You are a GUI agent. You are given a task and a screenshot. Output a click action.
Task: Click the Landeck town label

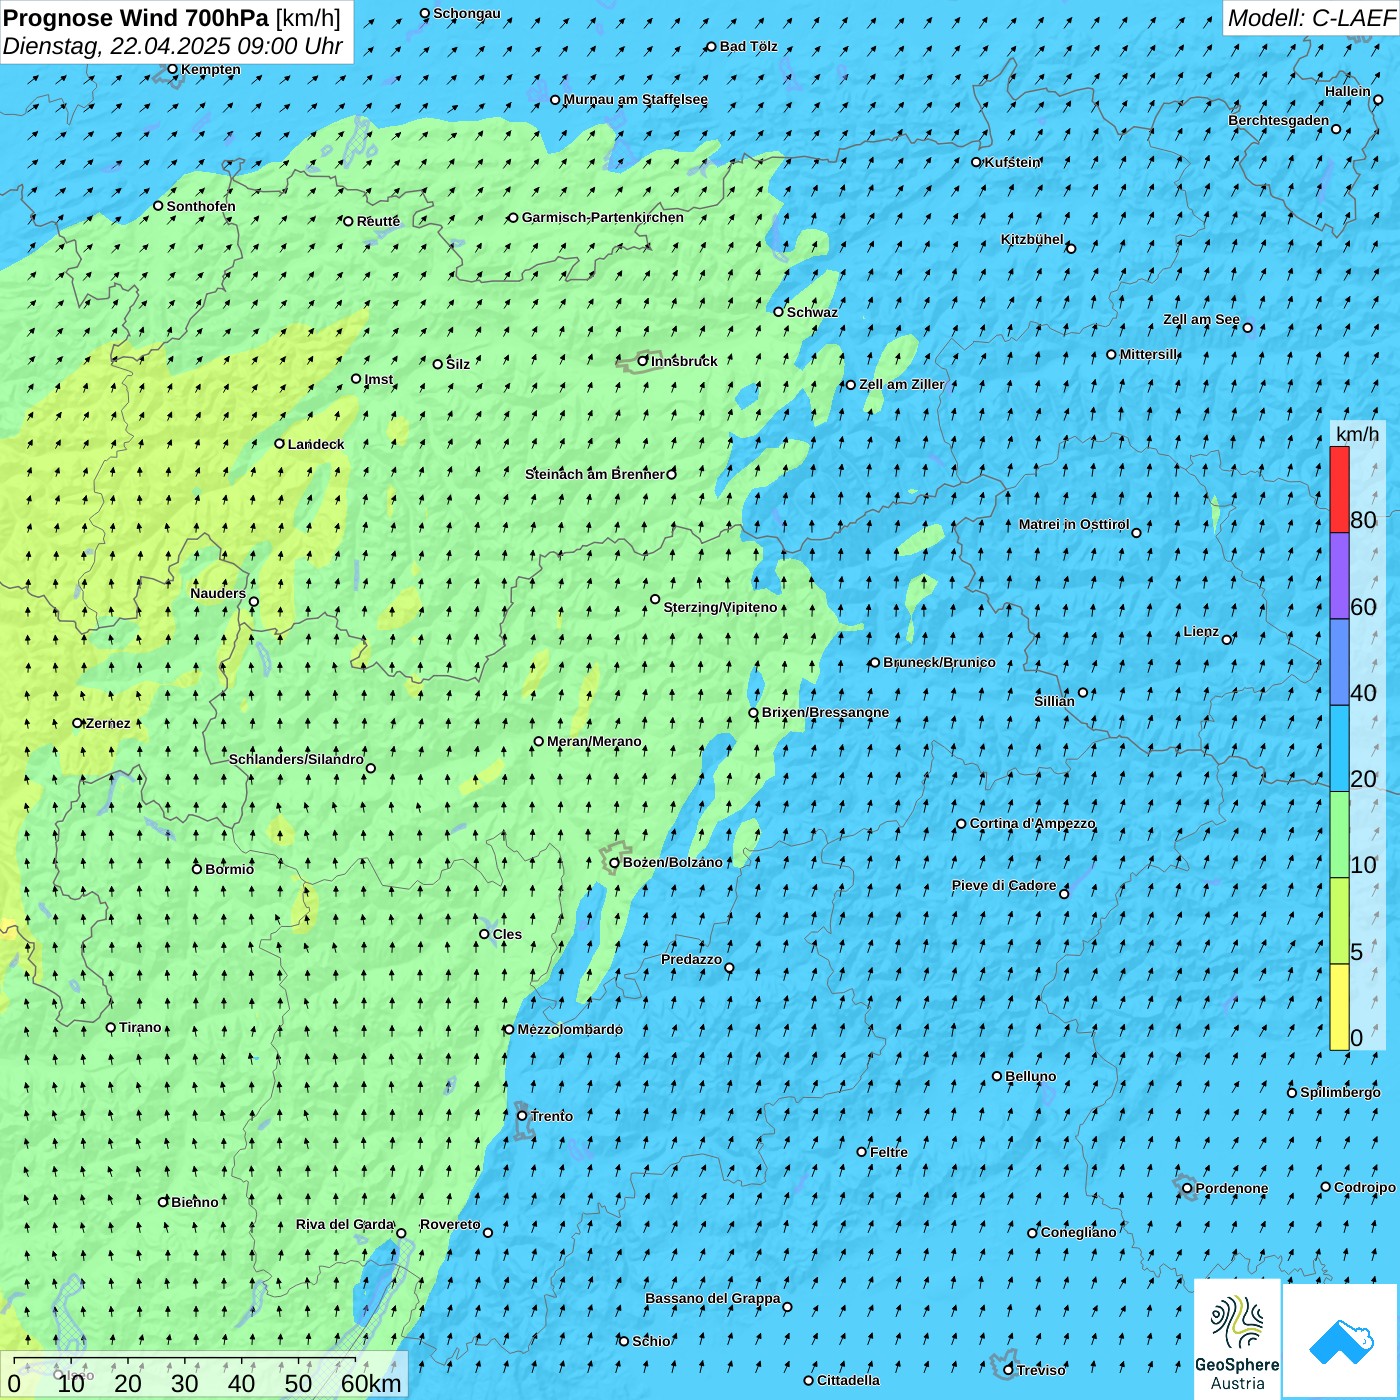coord(316,444)
